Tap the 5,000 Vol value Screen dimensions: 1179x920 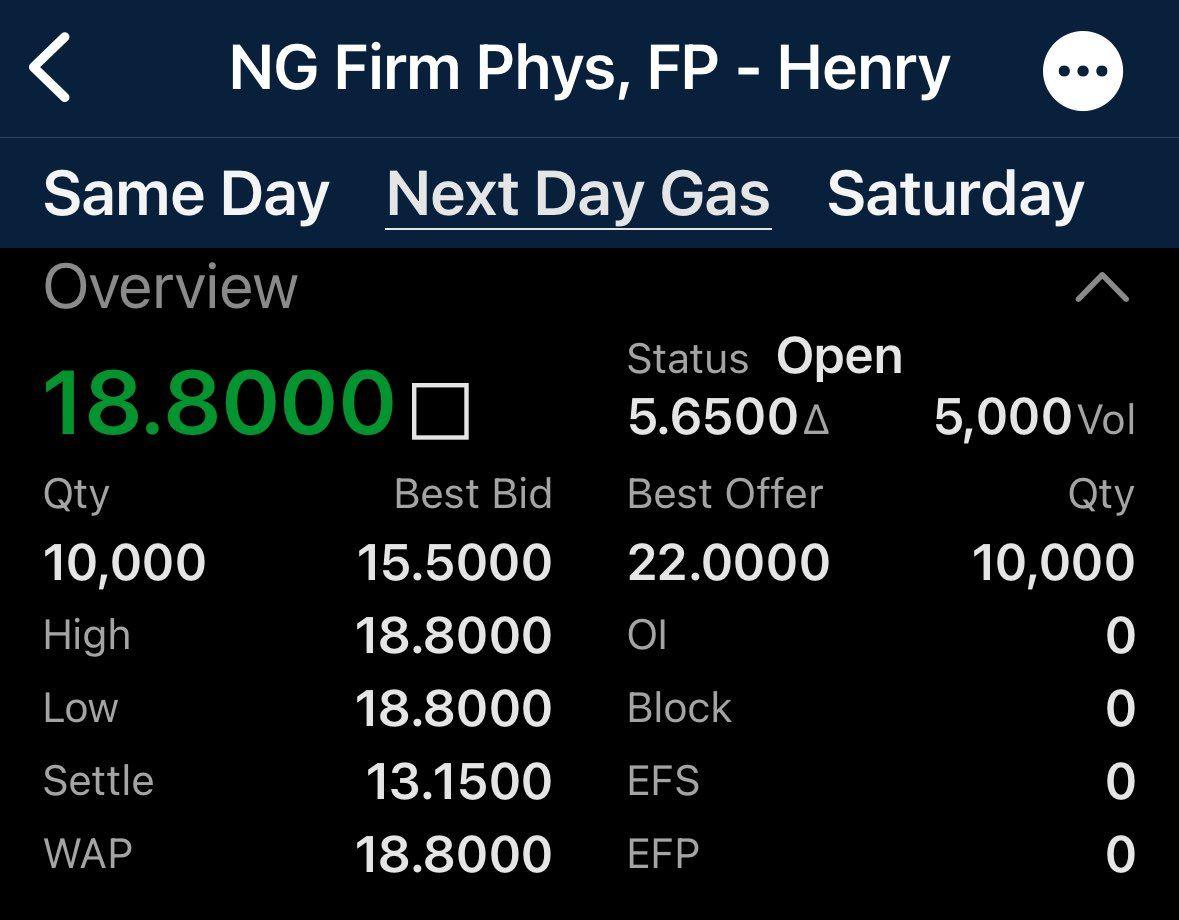click(1002, 417)
